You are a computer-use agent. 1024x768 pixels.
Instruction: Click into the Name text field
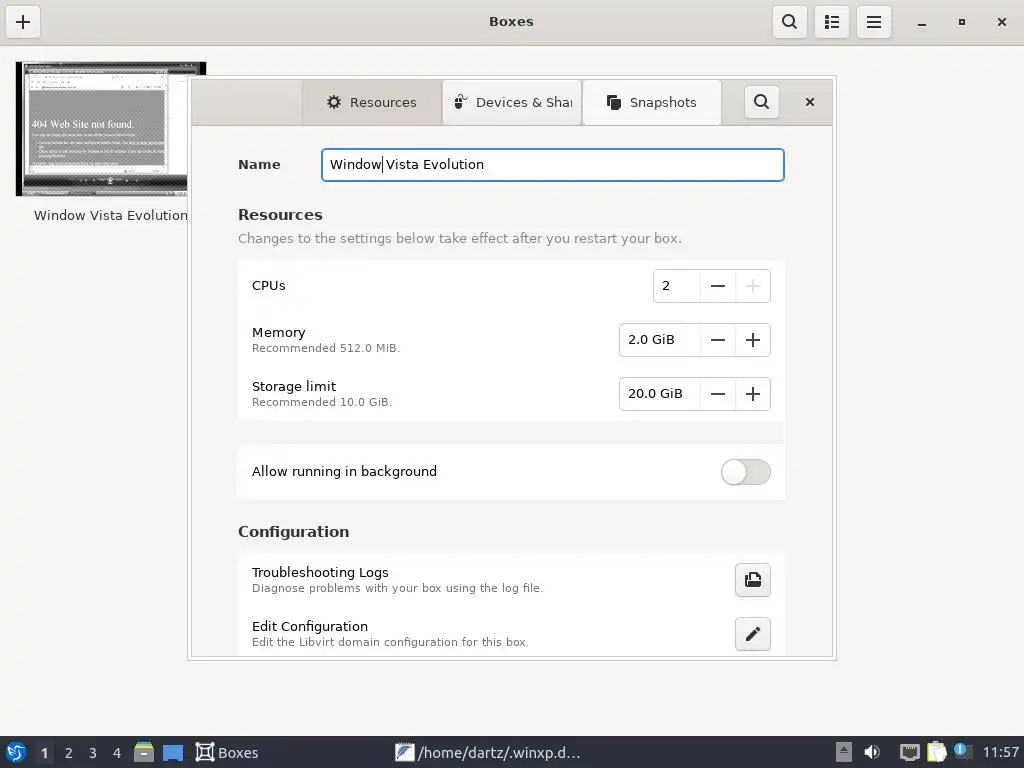pos(552,165)
